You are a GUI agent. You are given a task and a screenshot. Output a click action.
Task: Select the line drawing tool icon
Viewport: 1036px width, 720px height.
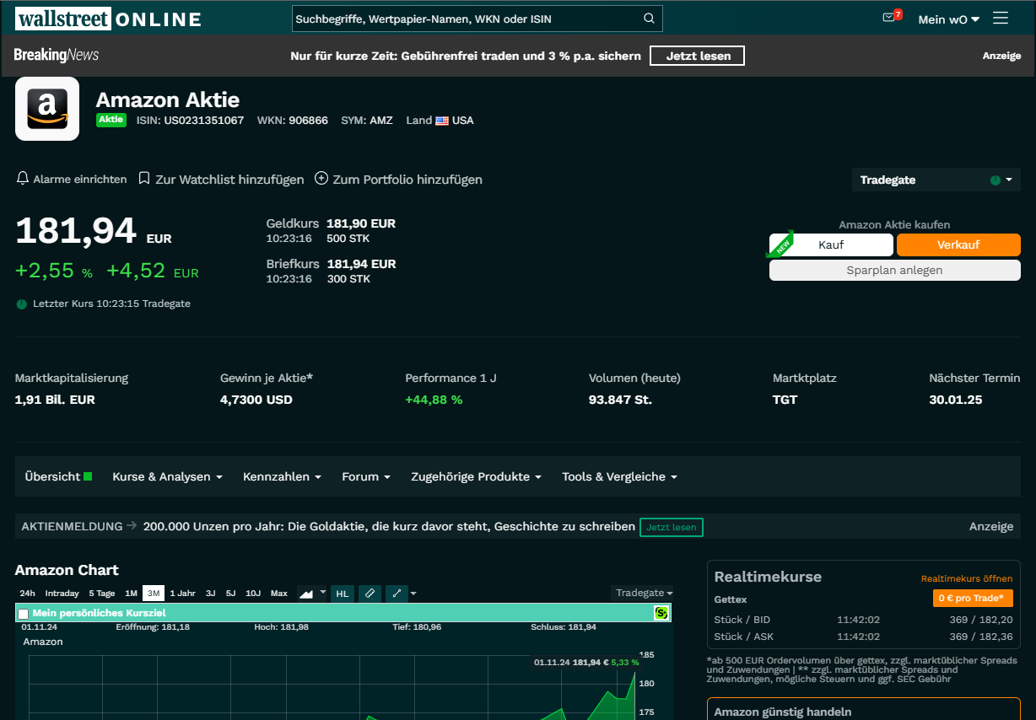(x=396, y=593)
